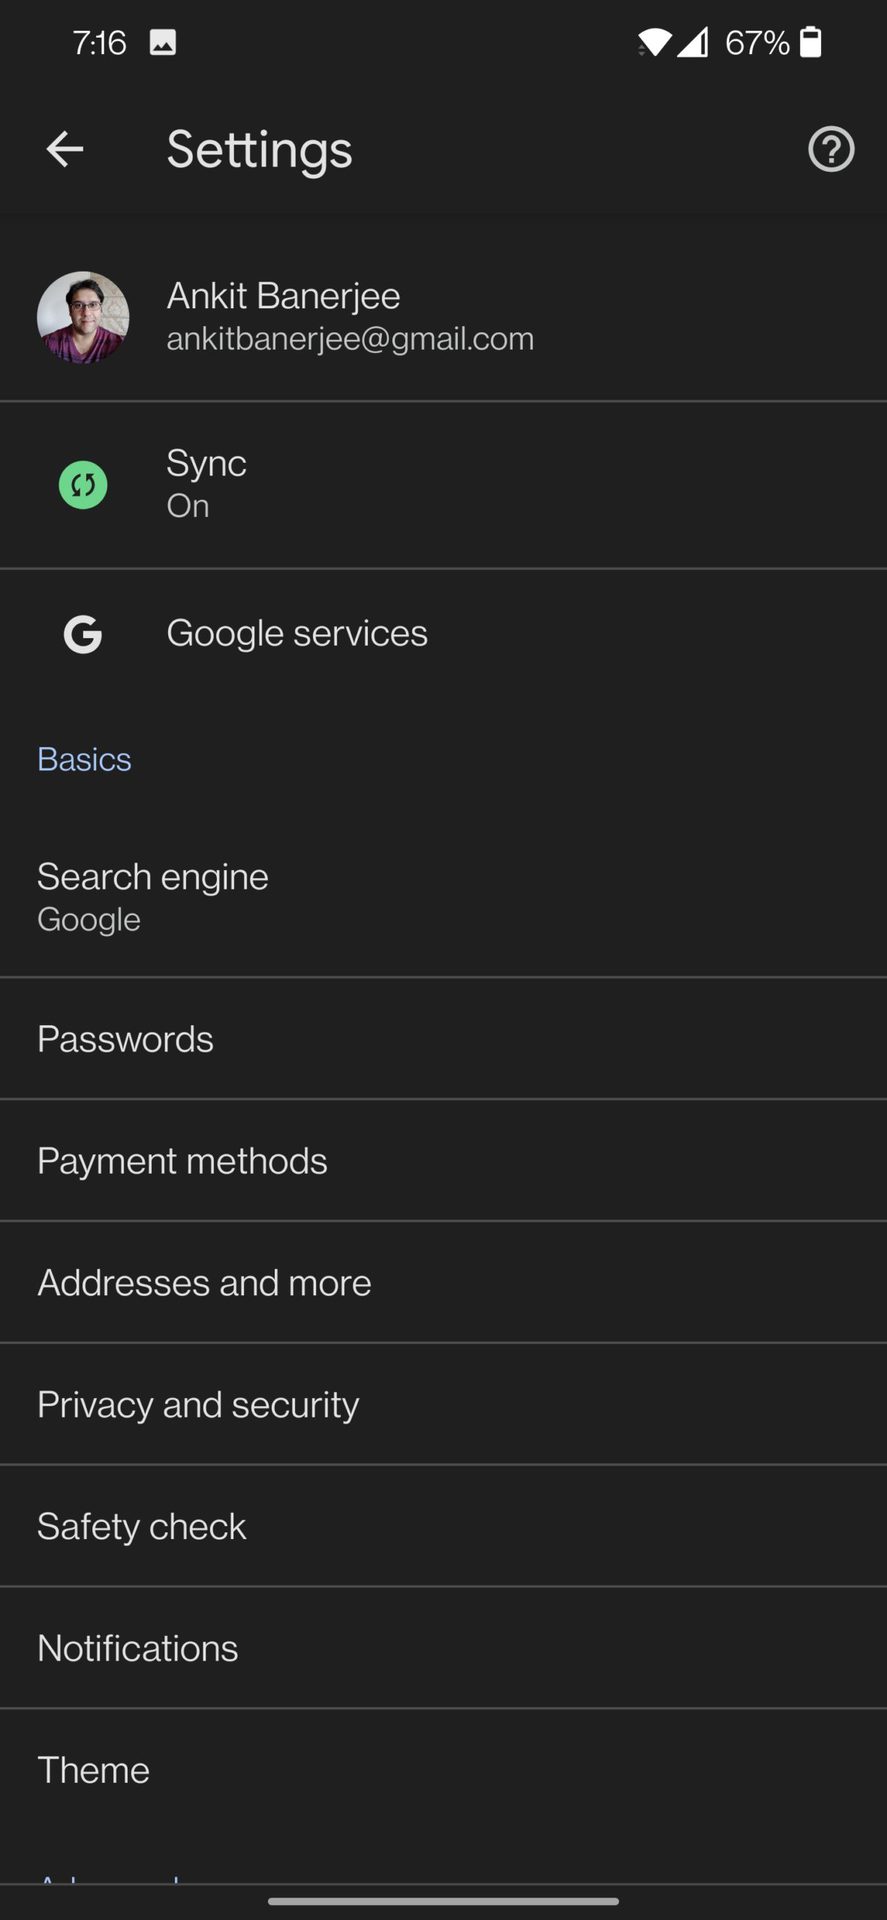Tap the back arrow icon

[65, 150]
